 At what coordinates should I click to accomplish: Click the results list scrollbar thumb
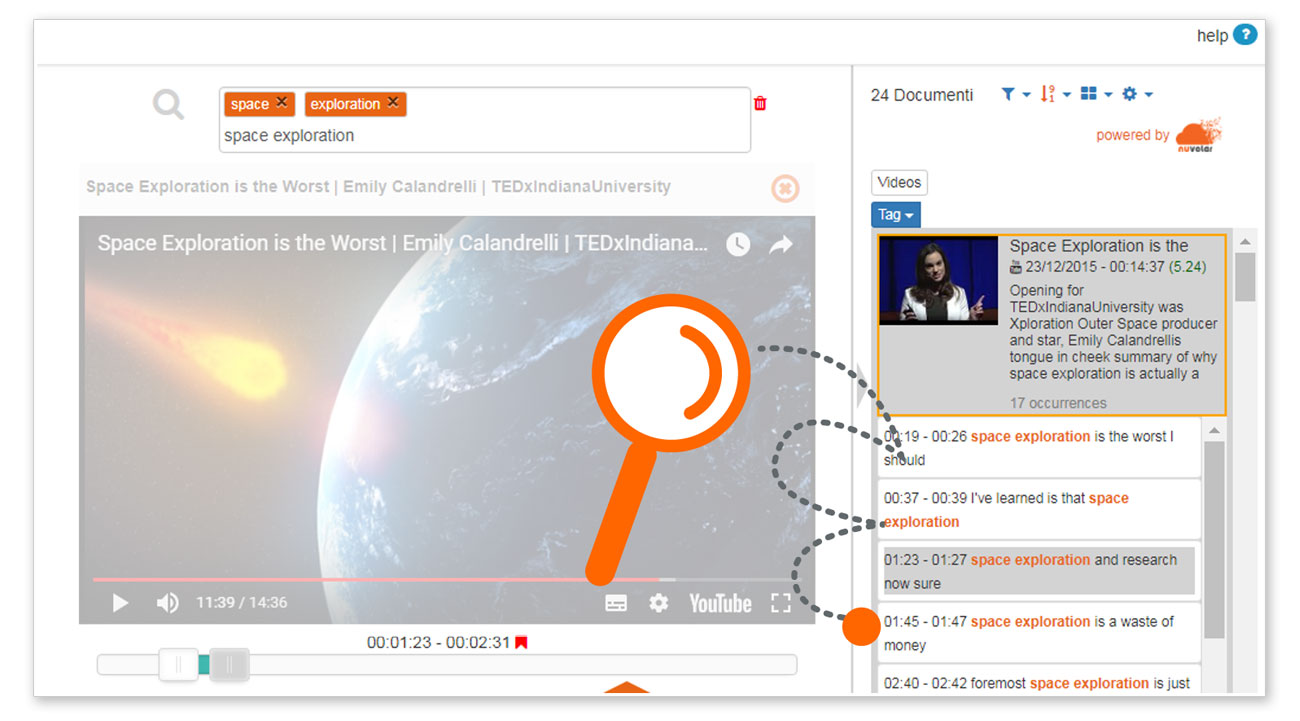1245,277
